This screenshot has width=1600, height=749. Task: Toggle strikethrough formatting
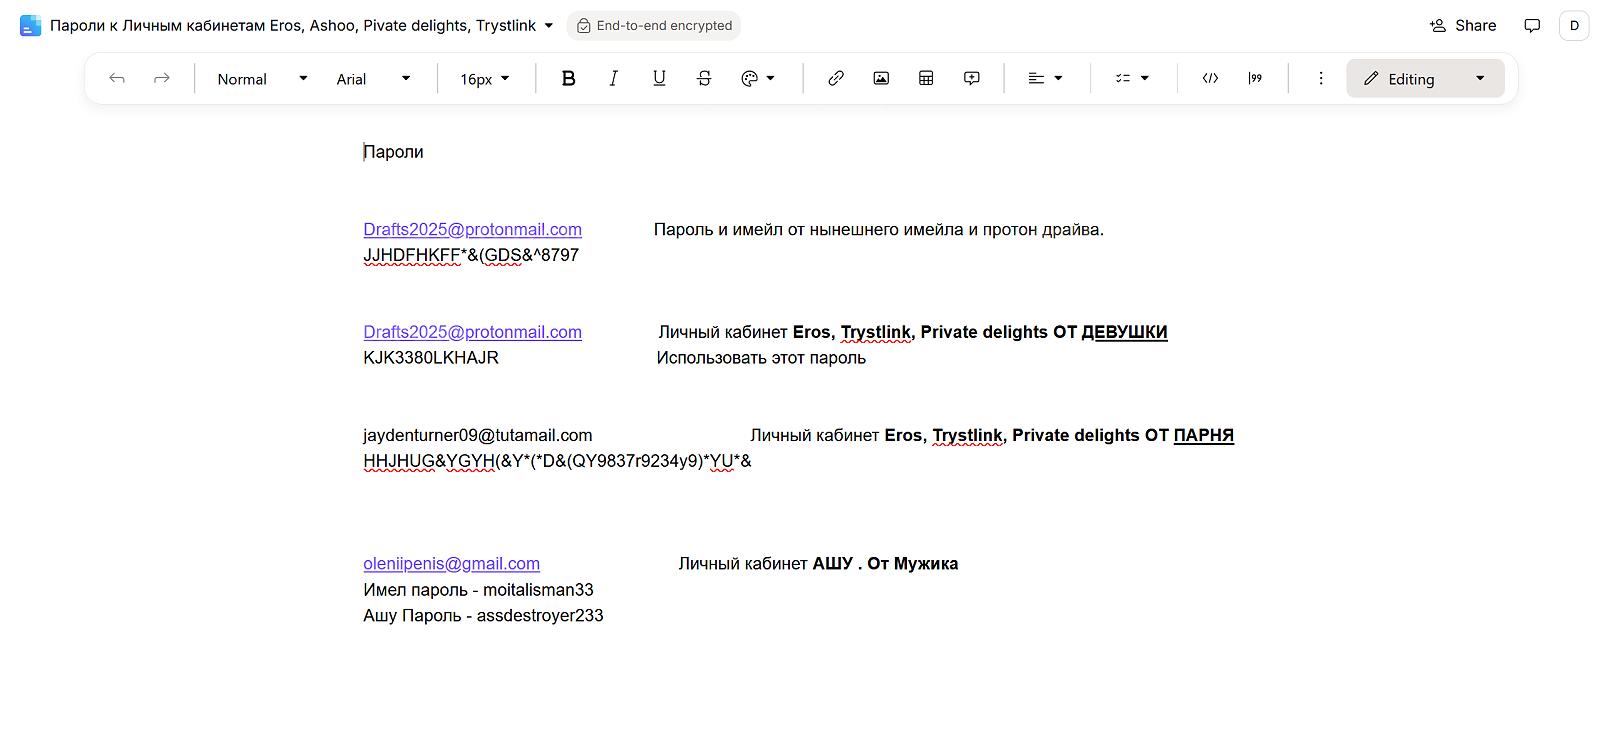[x=704, y=79]
